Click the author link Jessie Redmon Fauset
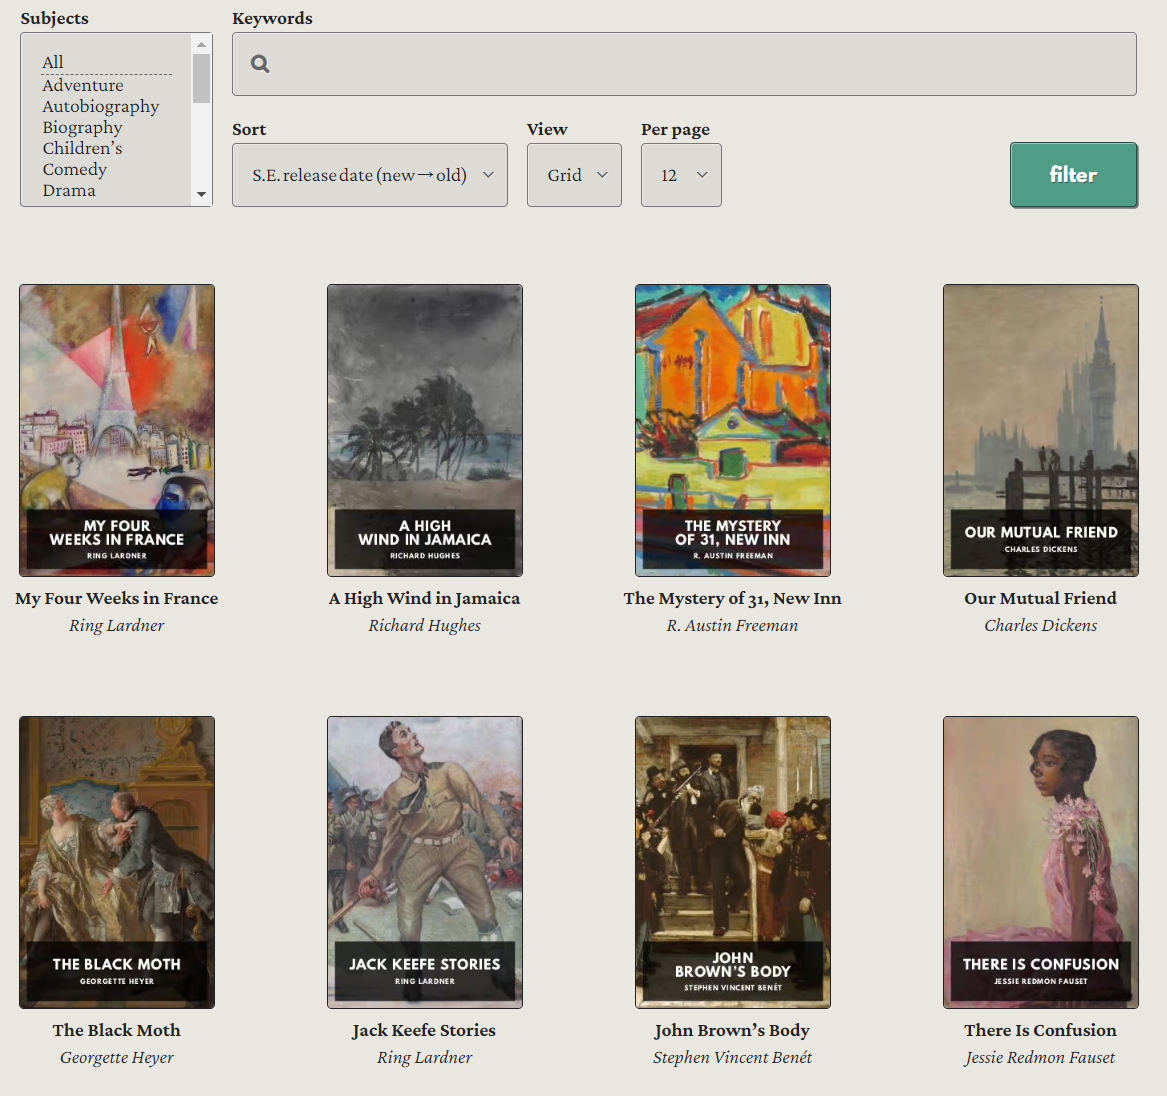Viewport: 1167px width, 1096px height. (1040, 1057)
